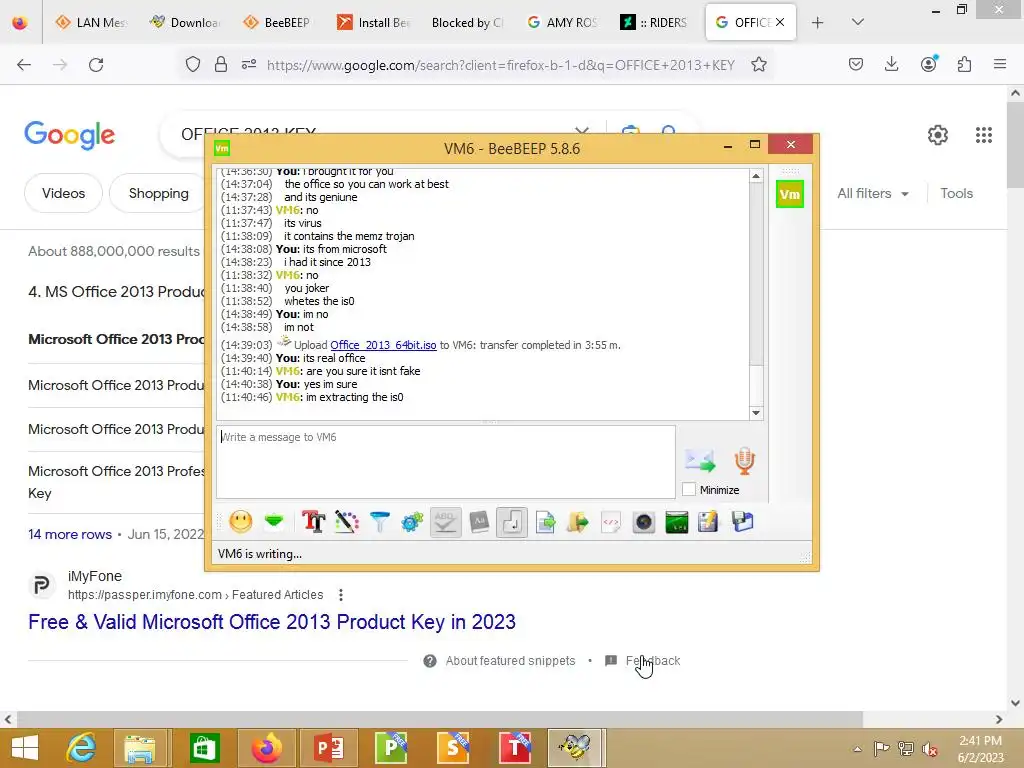Screen dimensions: 1024x768
Task: Select the Videos search filter
Action: pyautogui.click(x=63, y=193)
